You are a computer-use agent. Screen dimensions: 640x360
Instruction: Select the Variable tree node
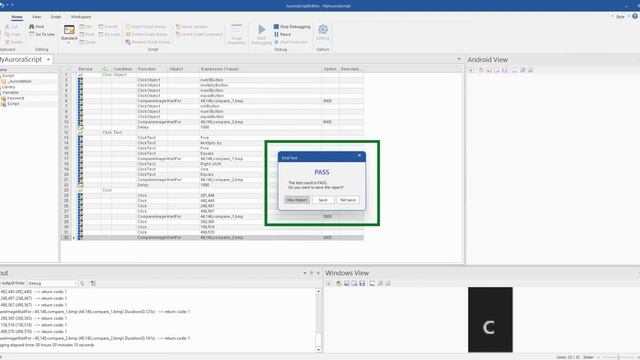click(10, 93)
